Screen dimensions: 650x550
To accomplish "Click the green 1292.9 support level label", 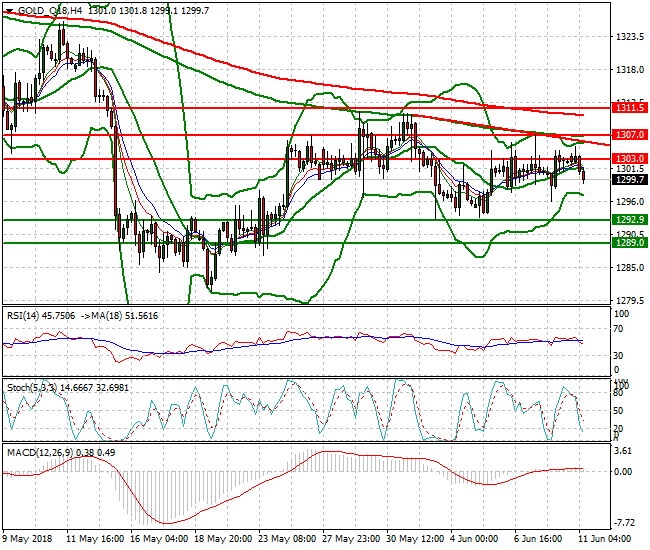I will coord(630,220).
